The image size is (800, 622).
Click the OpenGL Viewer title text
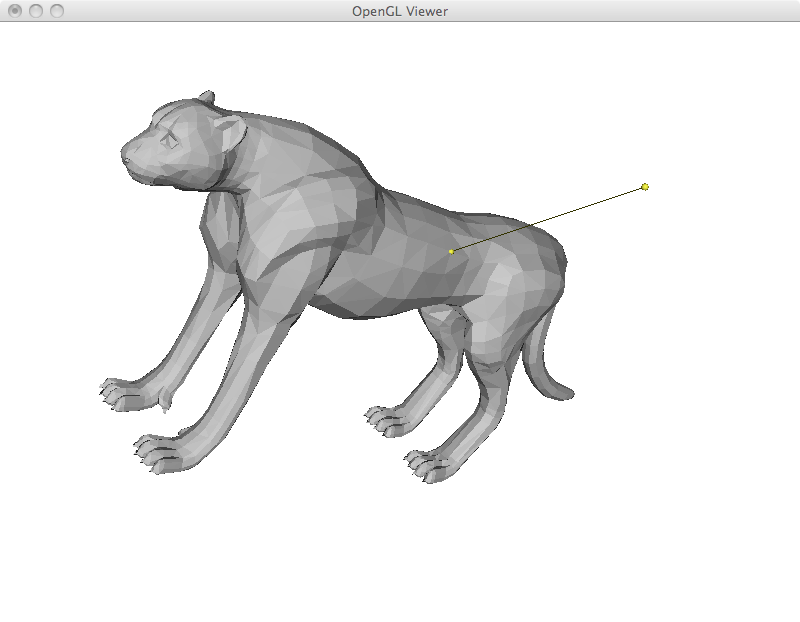[400, 11]
